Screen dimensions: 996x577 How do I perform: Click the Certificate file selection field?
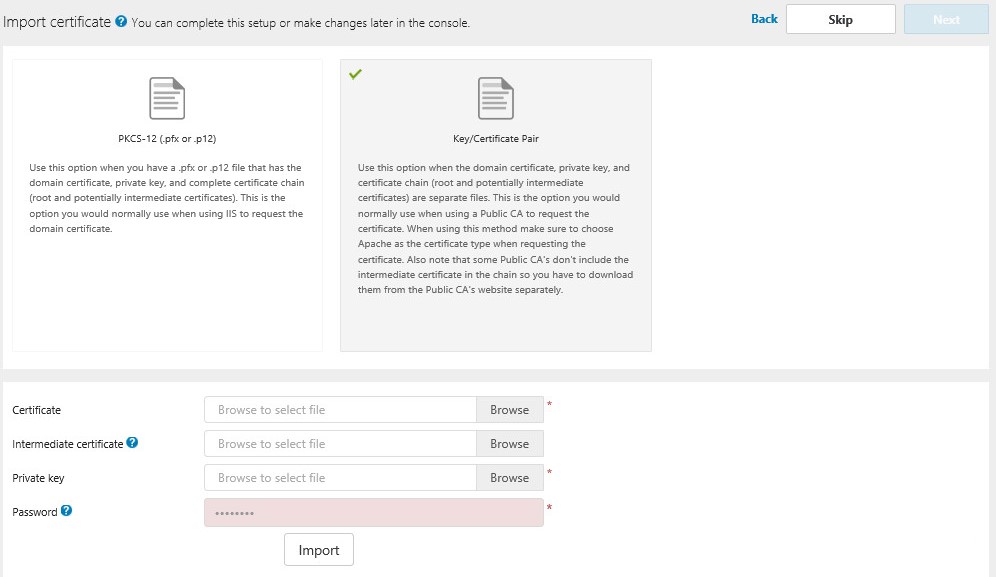click(340, 409)
